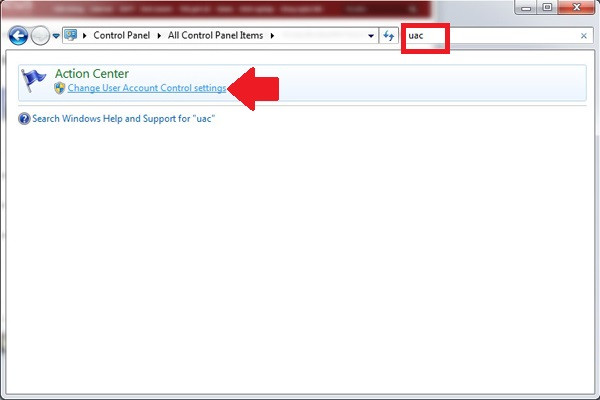This screenshot has height=400, width=600.
Task: Expand the root breadcrumb arrow before Control Panel
Action: (85, 36)
